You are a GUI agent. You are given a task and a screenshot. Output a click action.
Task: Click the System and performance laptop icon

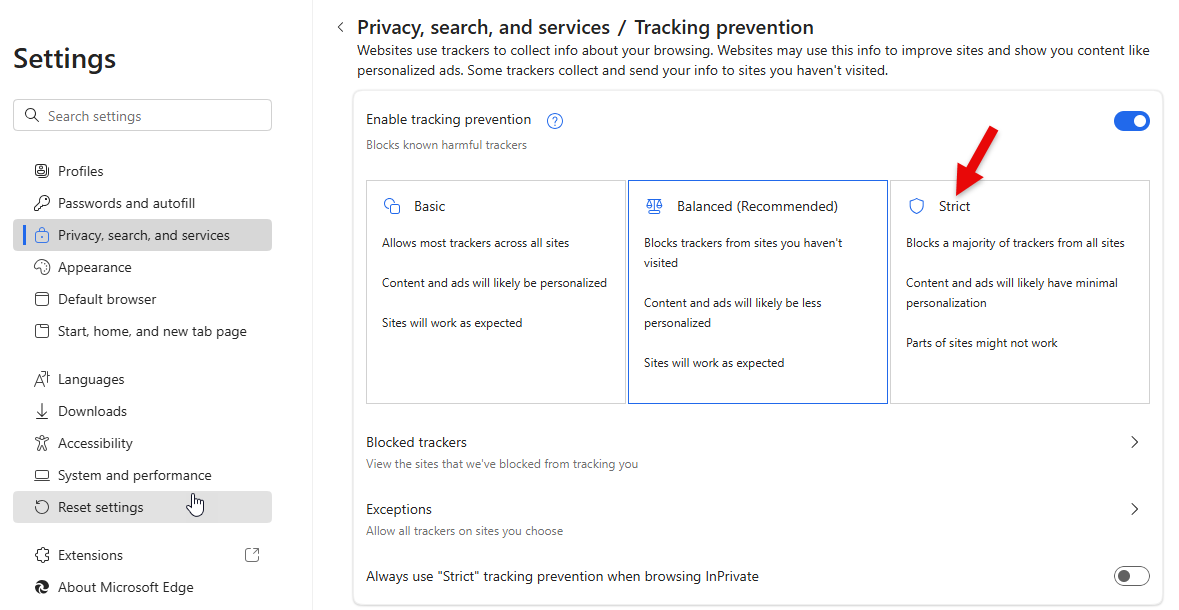42,475
